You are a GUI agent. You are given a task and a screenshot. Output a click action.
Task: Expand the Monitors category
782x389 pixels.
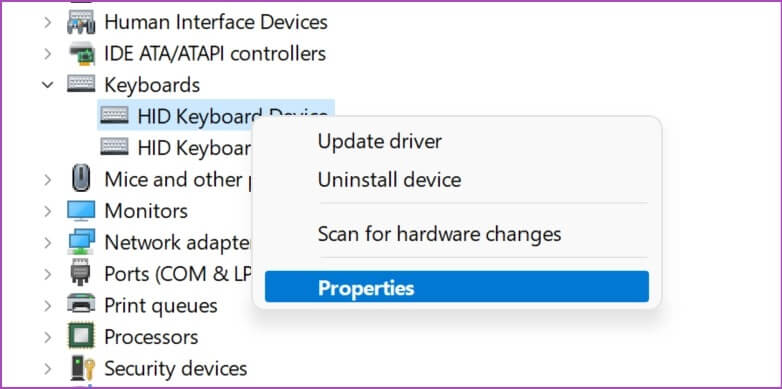click(x=47, y=211)
